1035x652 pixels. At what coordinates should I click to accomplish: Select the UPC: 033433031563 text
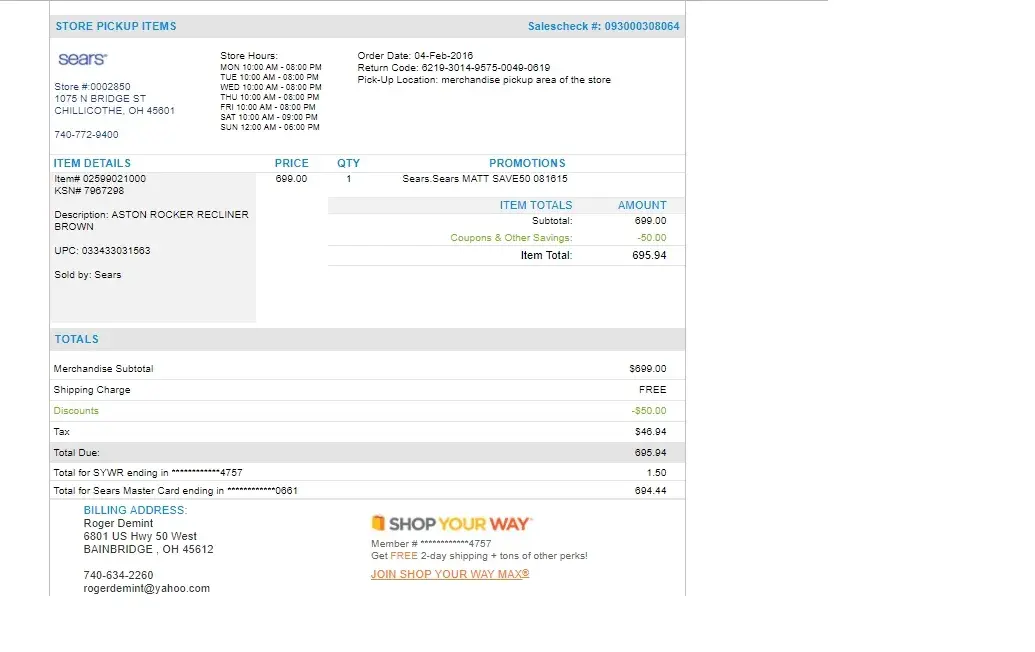(x=102, y=251)
